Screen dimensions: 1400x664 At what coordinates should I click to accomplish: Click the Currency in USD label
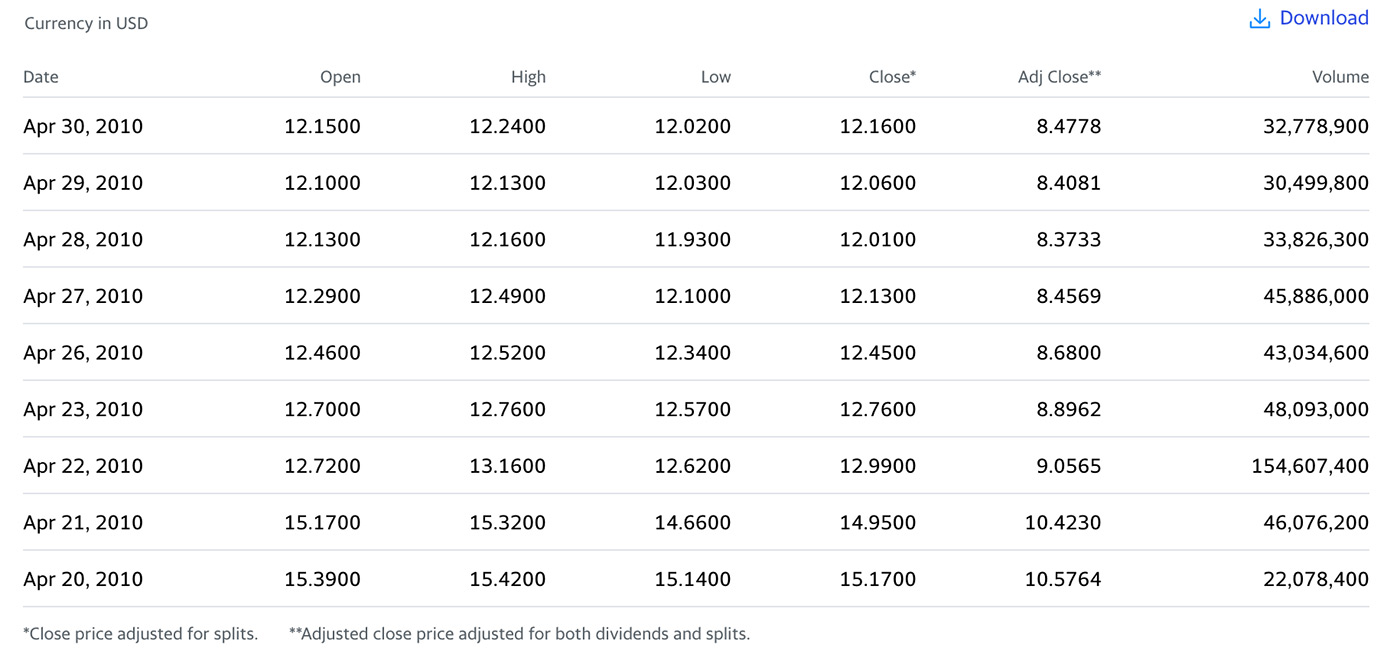pos(86,24)
